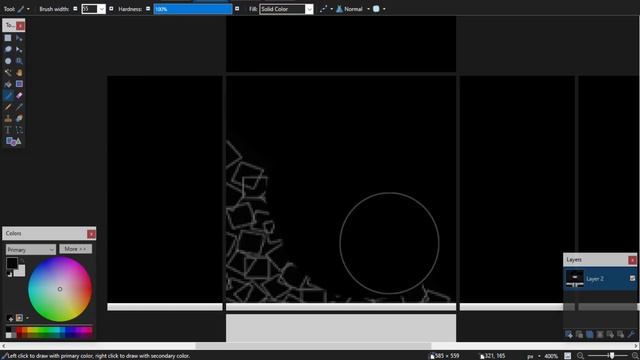
Task: Click the Duplicate Layer icon
Action: [x=589, y=335]
